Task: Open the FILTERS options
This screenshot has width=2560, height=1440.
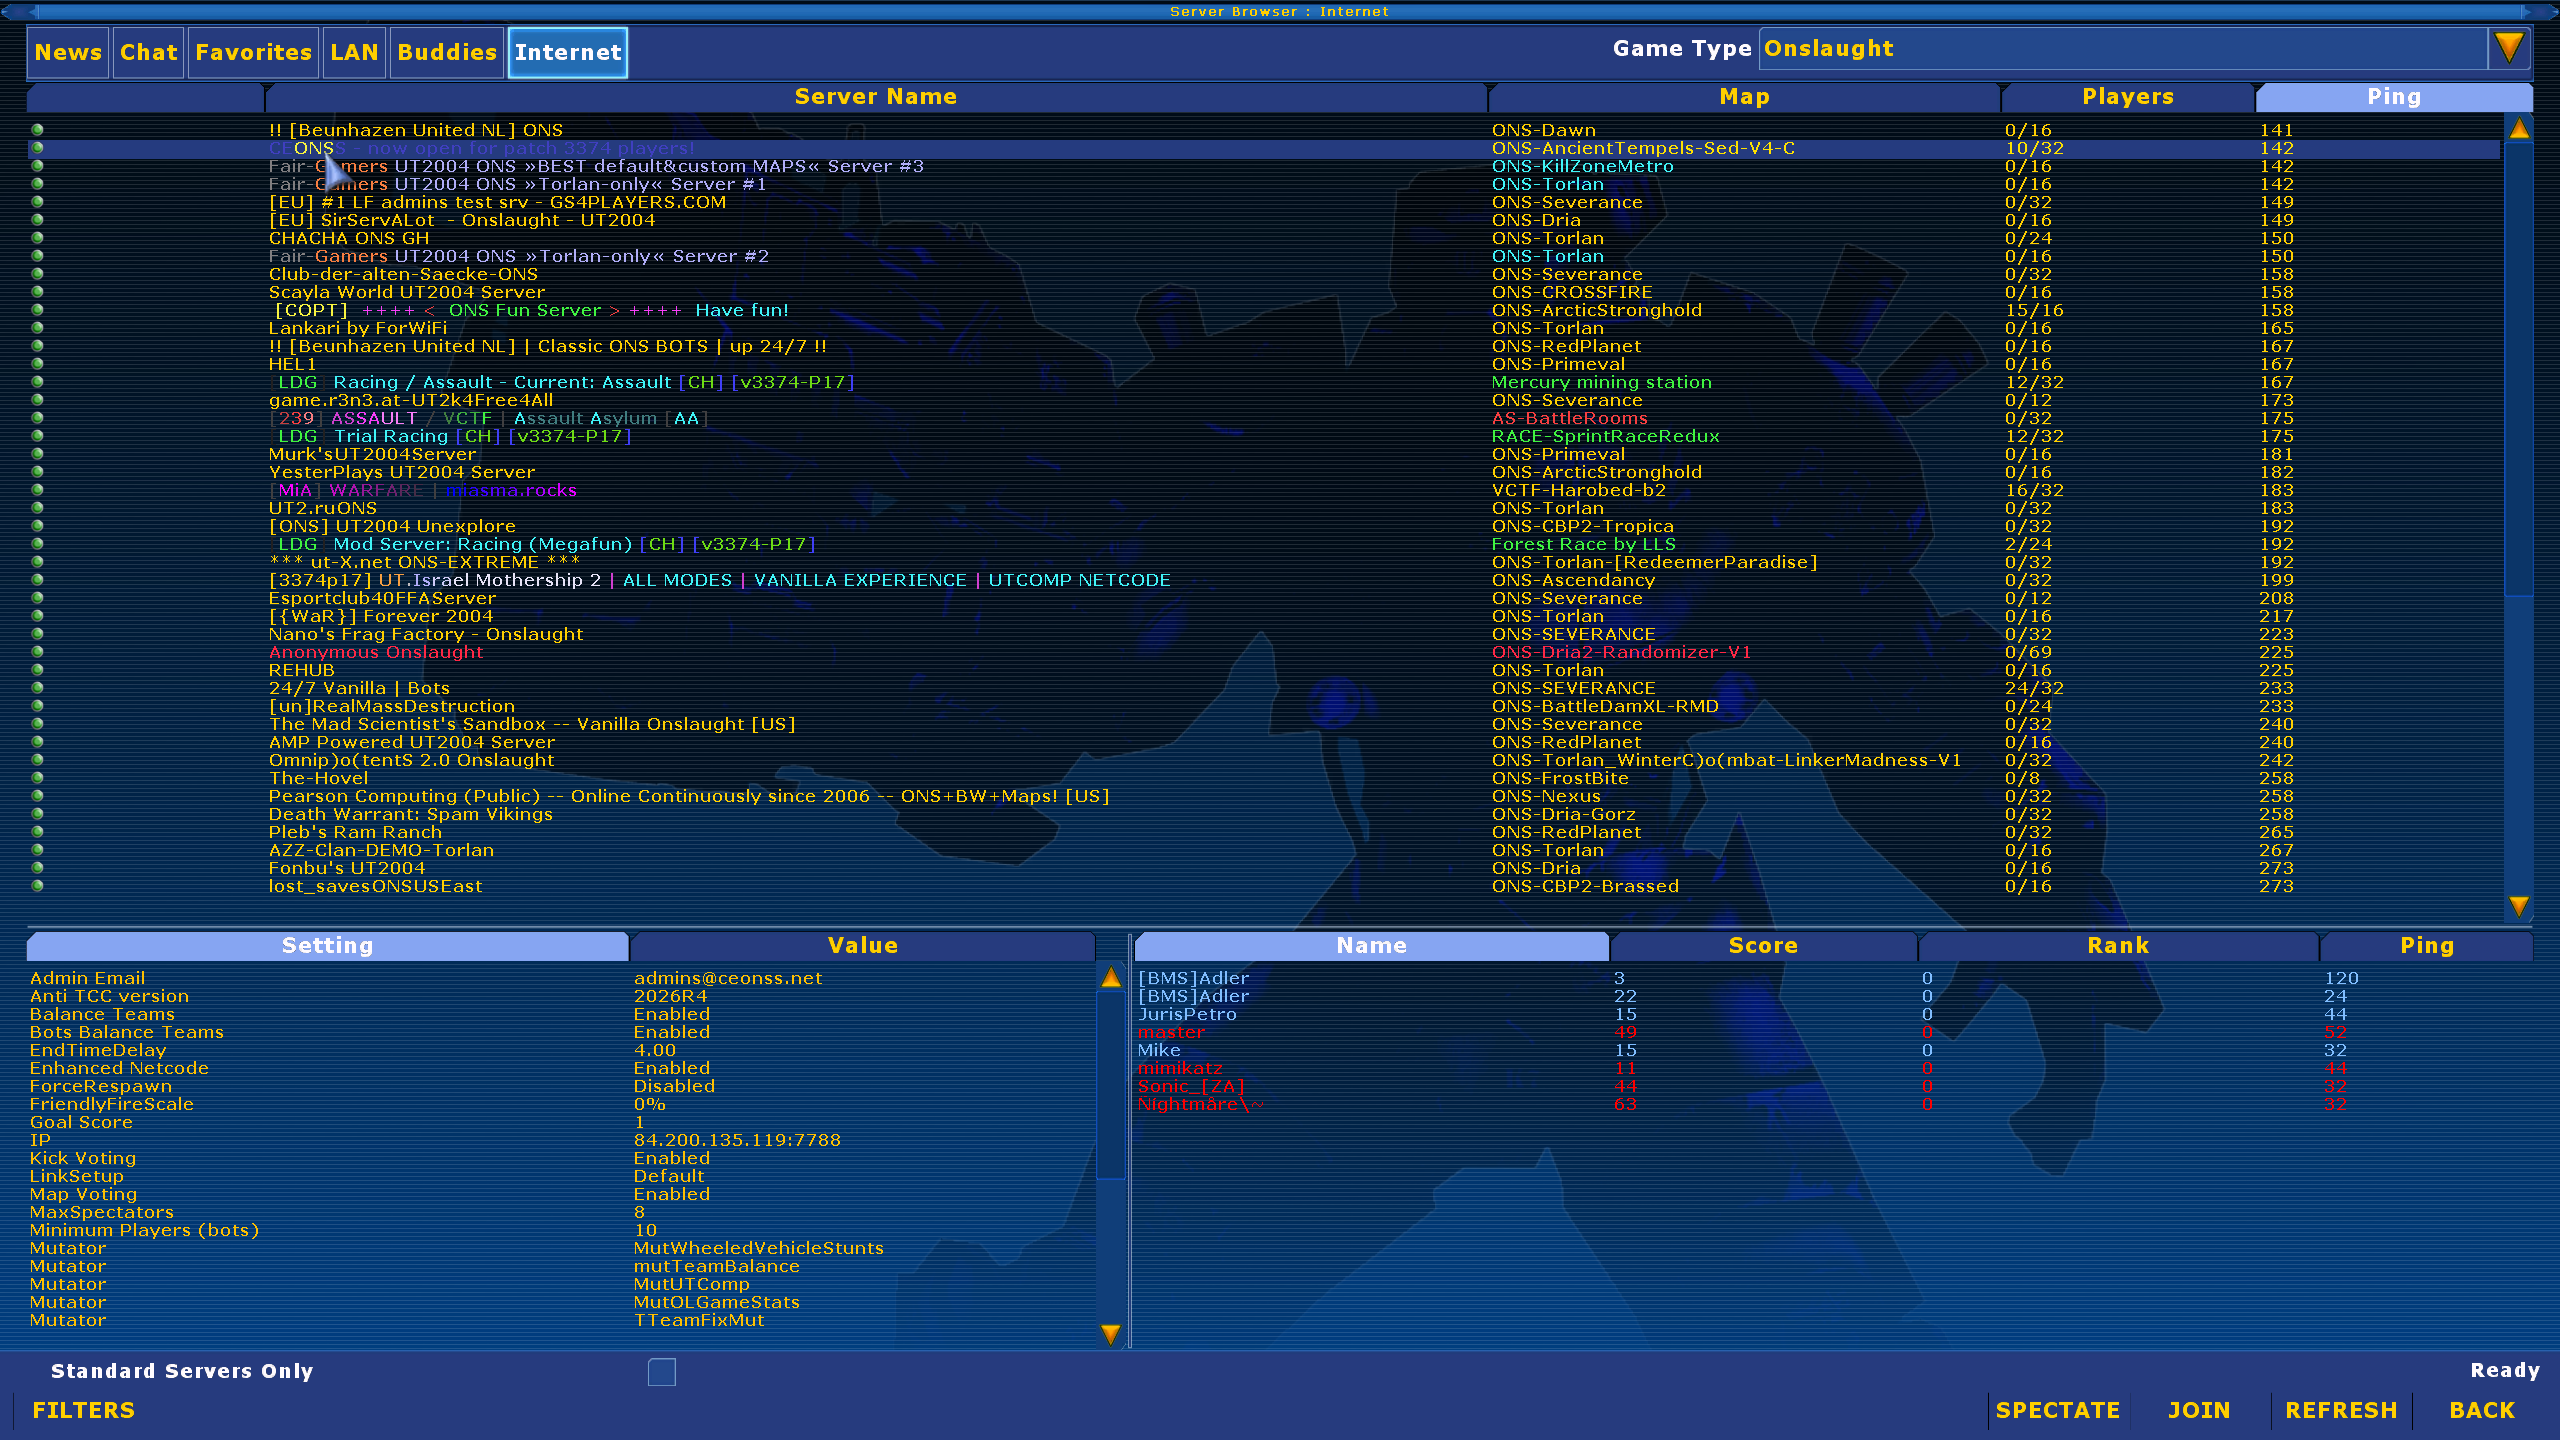Action: 83,1410
